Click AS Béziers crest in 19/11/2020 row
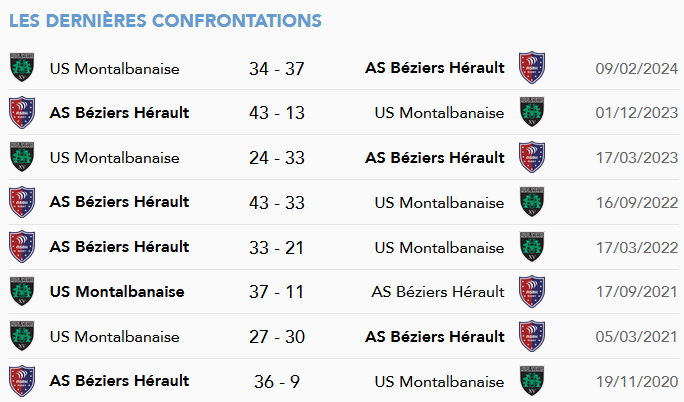The image size is (684, 402). (22, 381)
